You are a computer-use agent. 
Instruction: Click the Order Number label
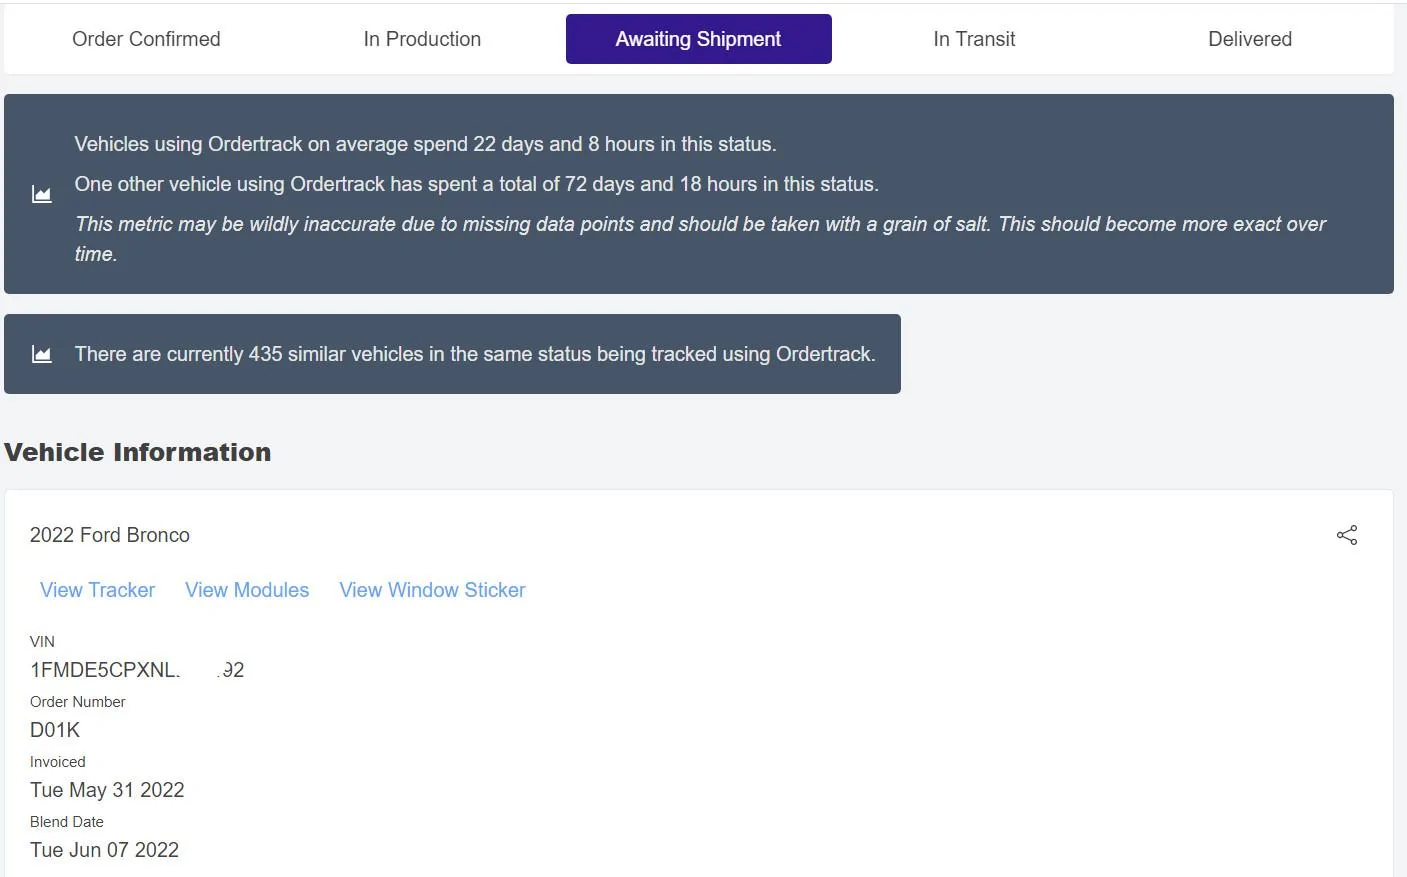click(78, 702)
